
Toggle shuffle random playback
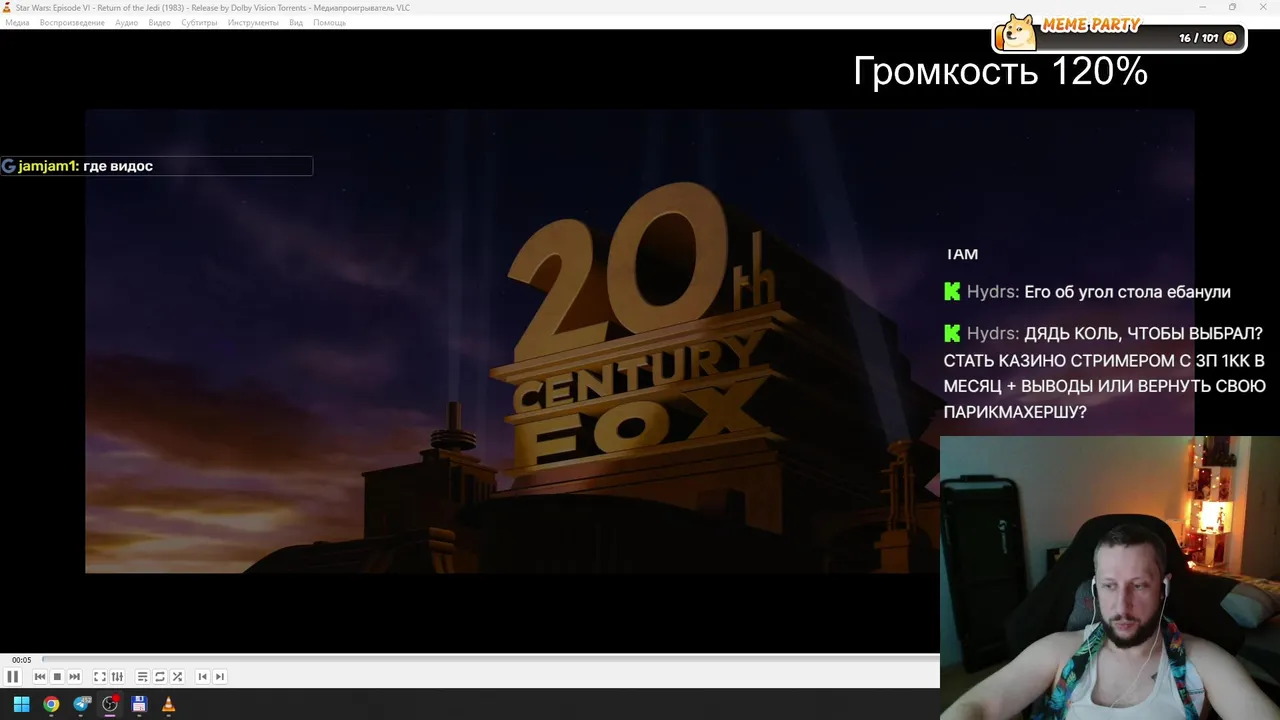(x=177, y=677)
